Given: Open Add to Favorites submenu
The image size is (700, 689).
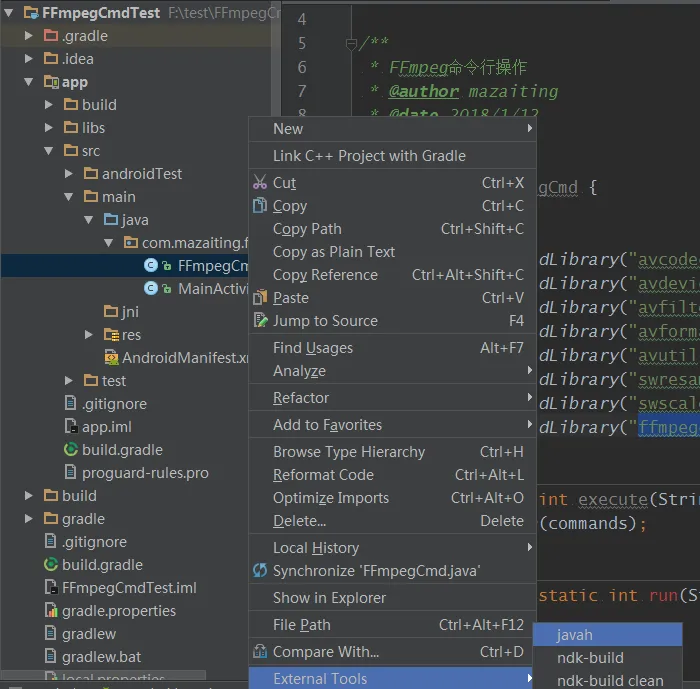Looking at the screenshot, I should (x=392, y=425).
